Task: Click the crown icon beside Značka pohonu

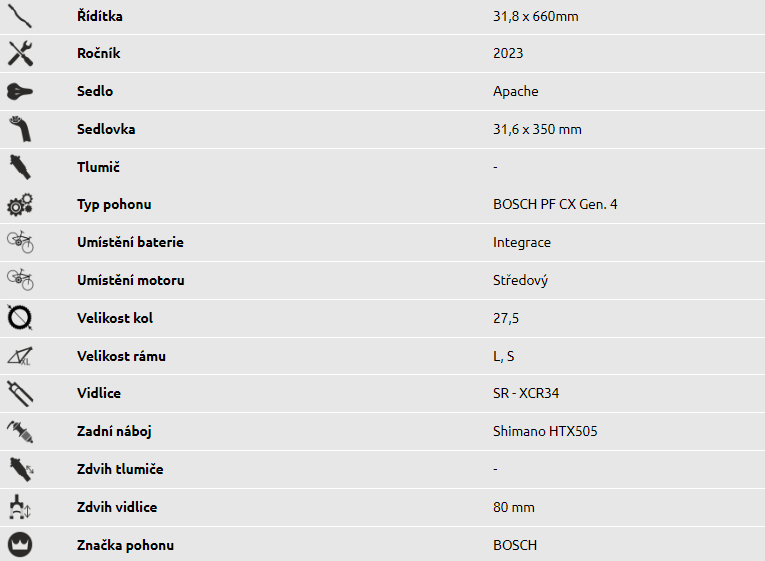Action: 20,544
